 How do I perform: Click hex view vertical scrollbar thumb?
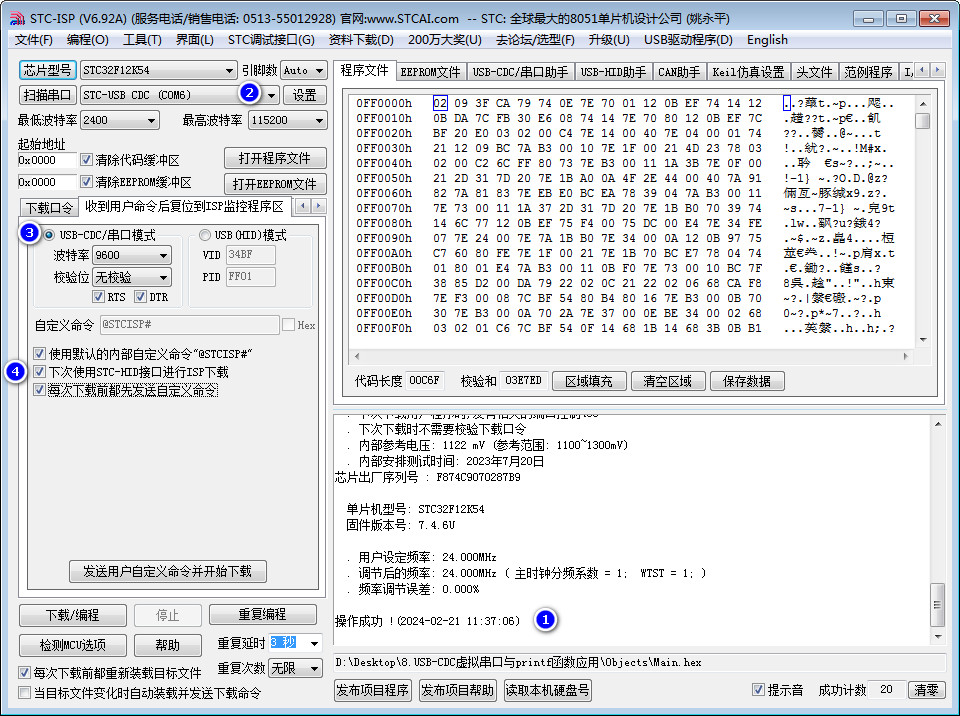tap(923, 121)
